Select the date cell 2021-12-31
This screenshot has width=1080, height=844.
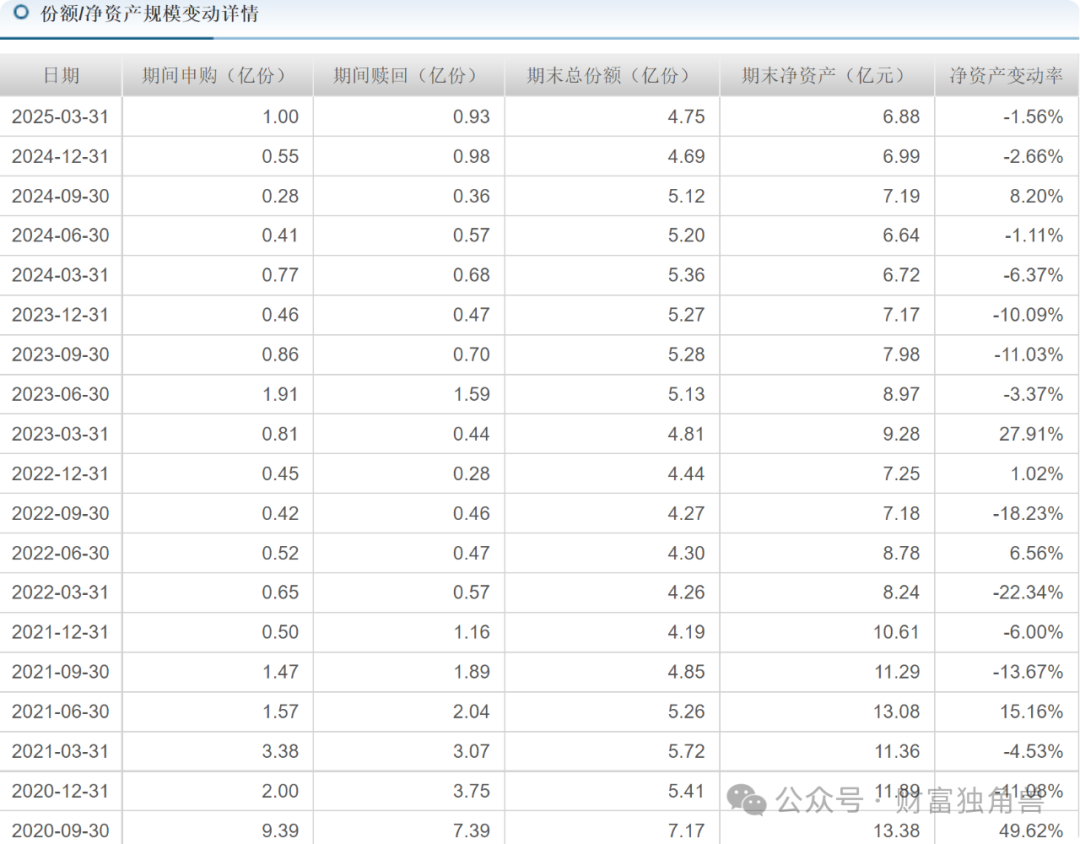coord(61,632)
